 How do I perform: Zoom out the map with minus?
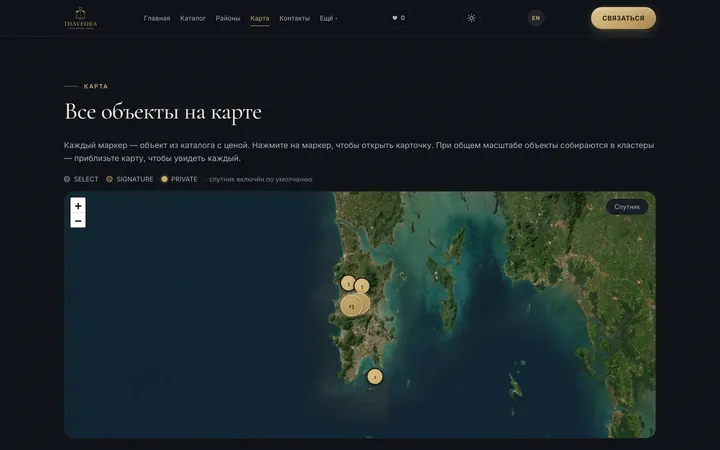point(78,221)
